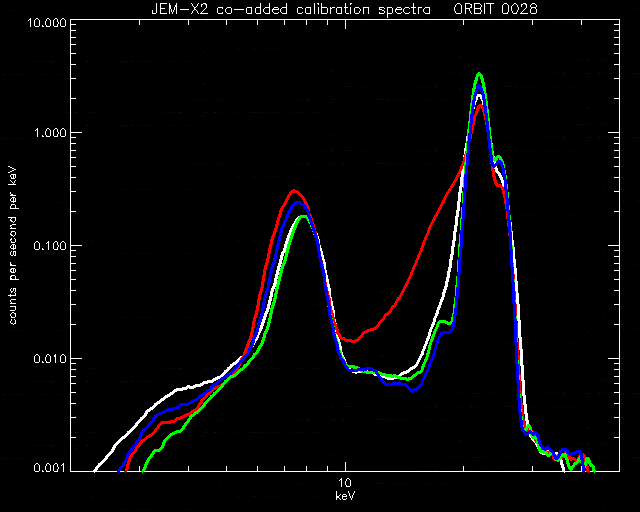Click the ORBIT 0028 text in title

(496, 9)
